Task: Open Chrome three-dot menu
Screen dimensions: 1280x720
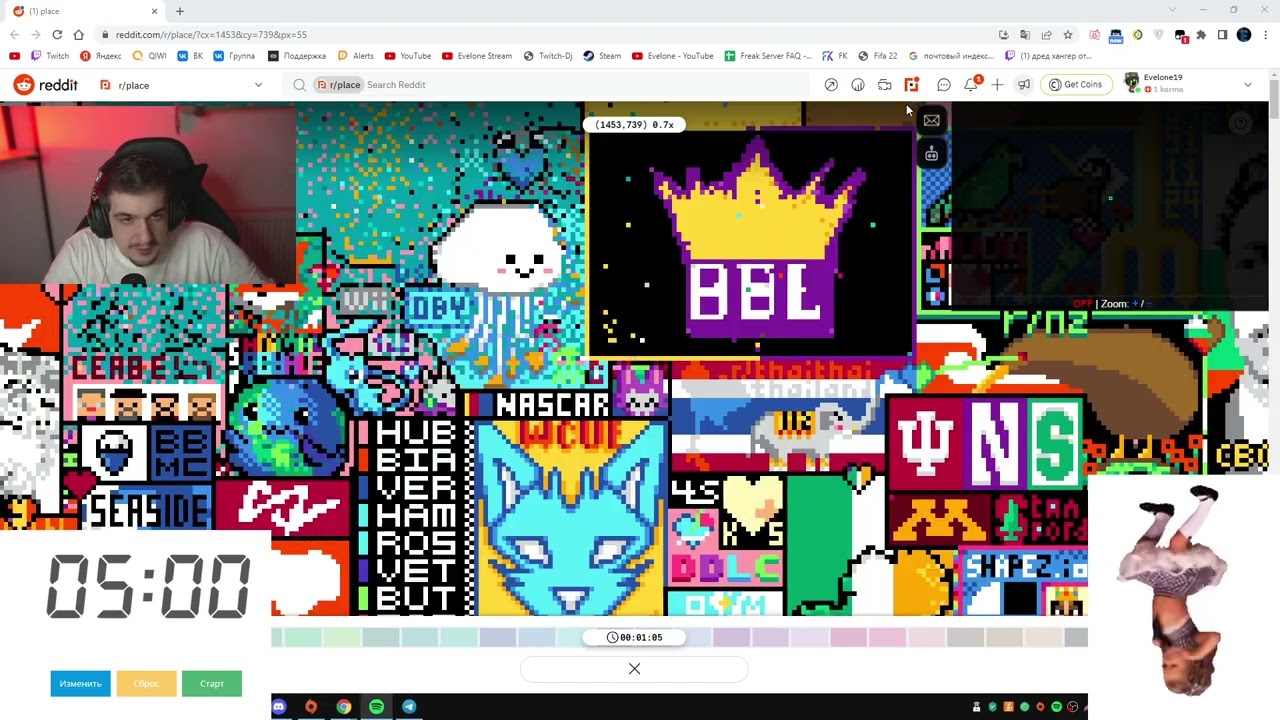Action: point(1266,35)
